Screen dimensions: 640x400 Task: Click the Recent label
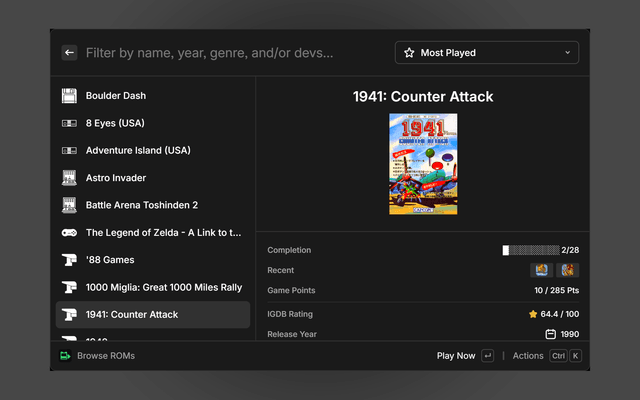coord(280,270)
